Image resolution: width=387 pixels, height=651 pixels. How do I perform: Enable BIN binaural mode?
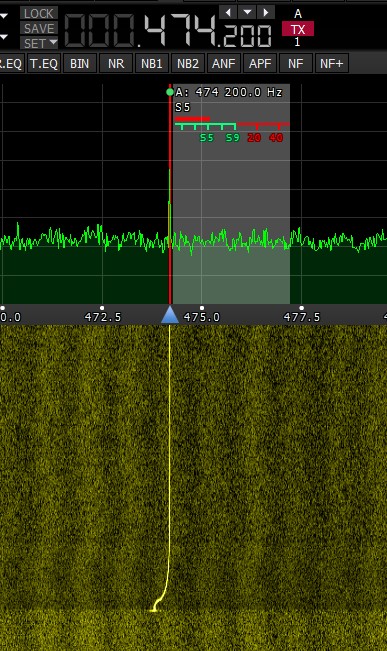80,64
